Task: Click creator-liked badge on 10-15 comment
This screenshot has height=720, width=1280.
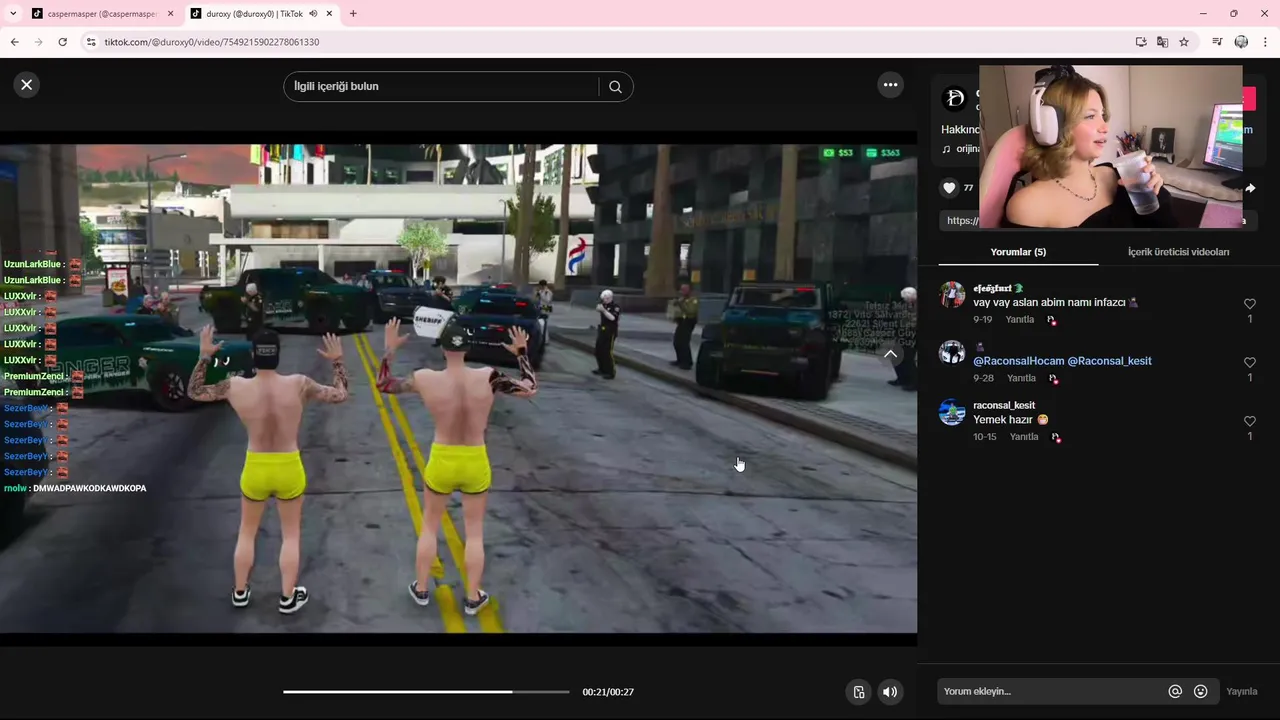Action: pos(1056,437)
